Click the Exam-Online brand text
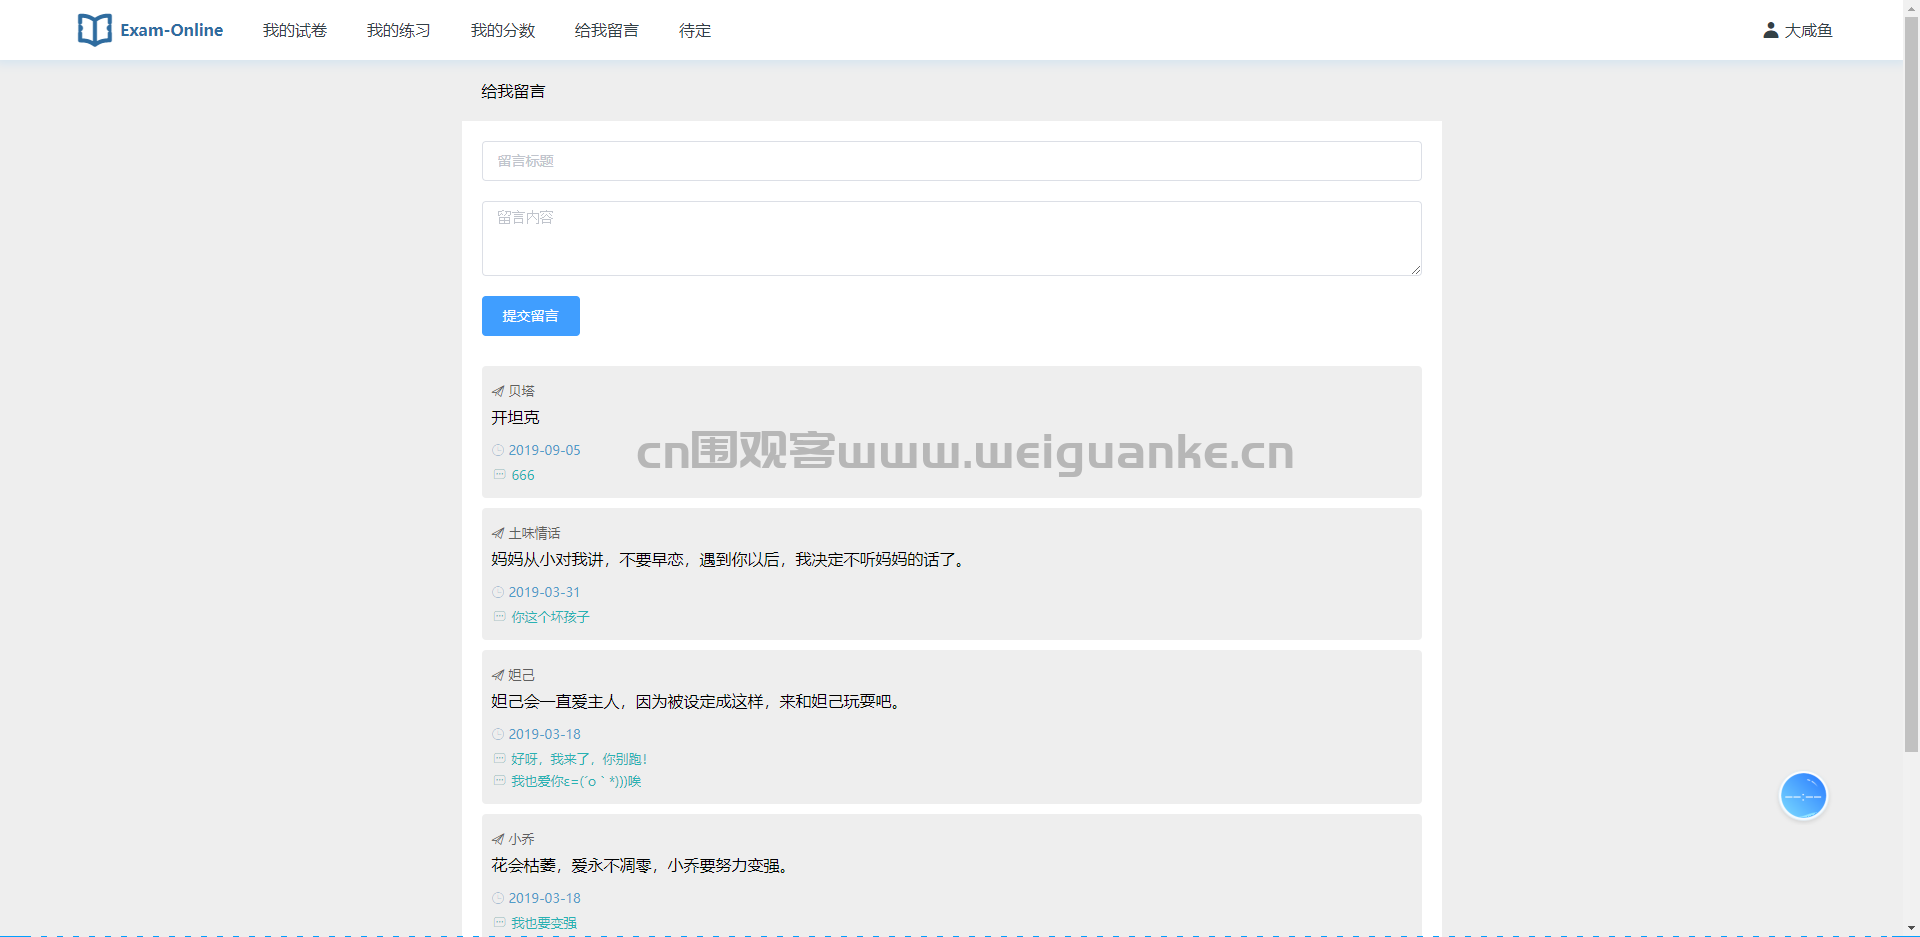This screenshot has height=937, width=1920. (172, 30)
